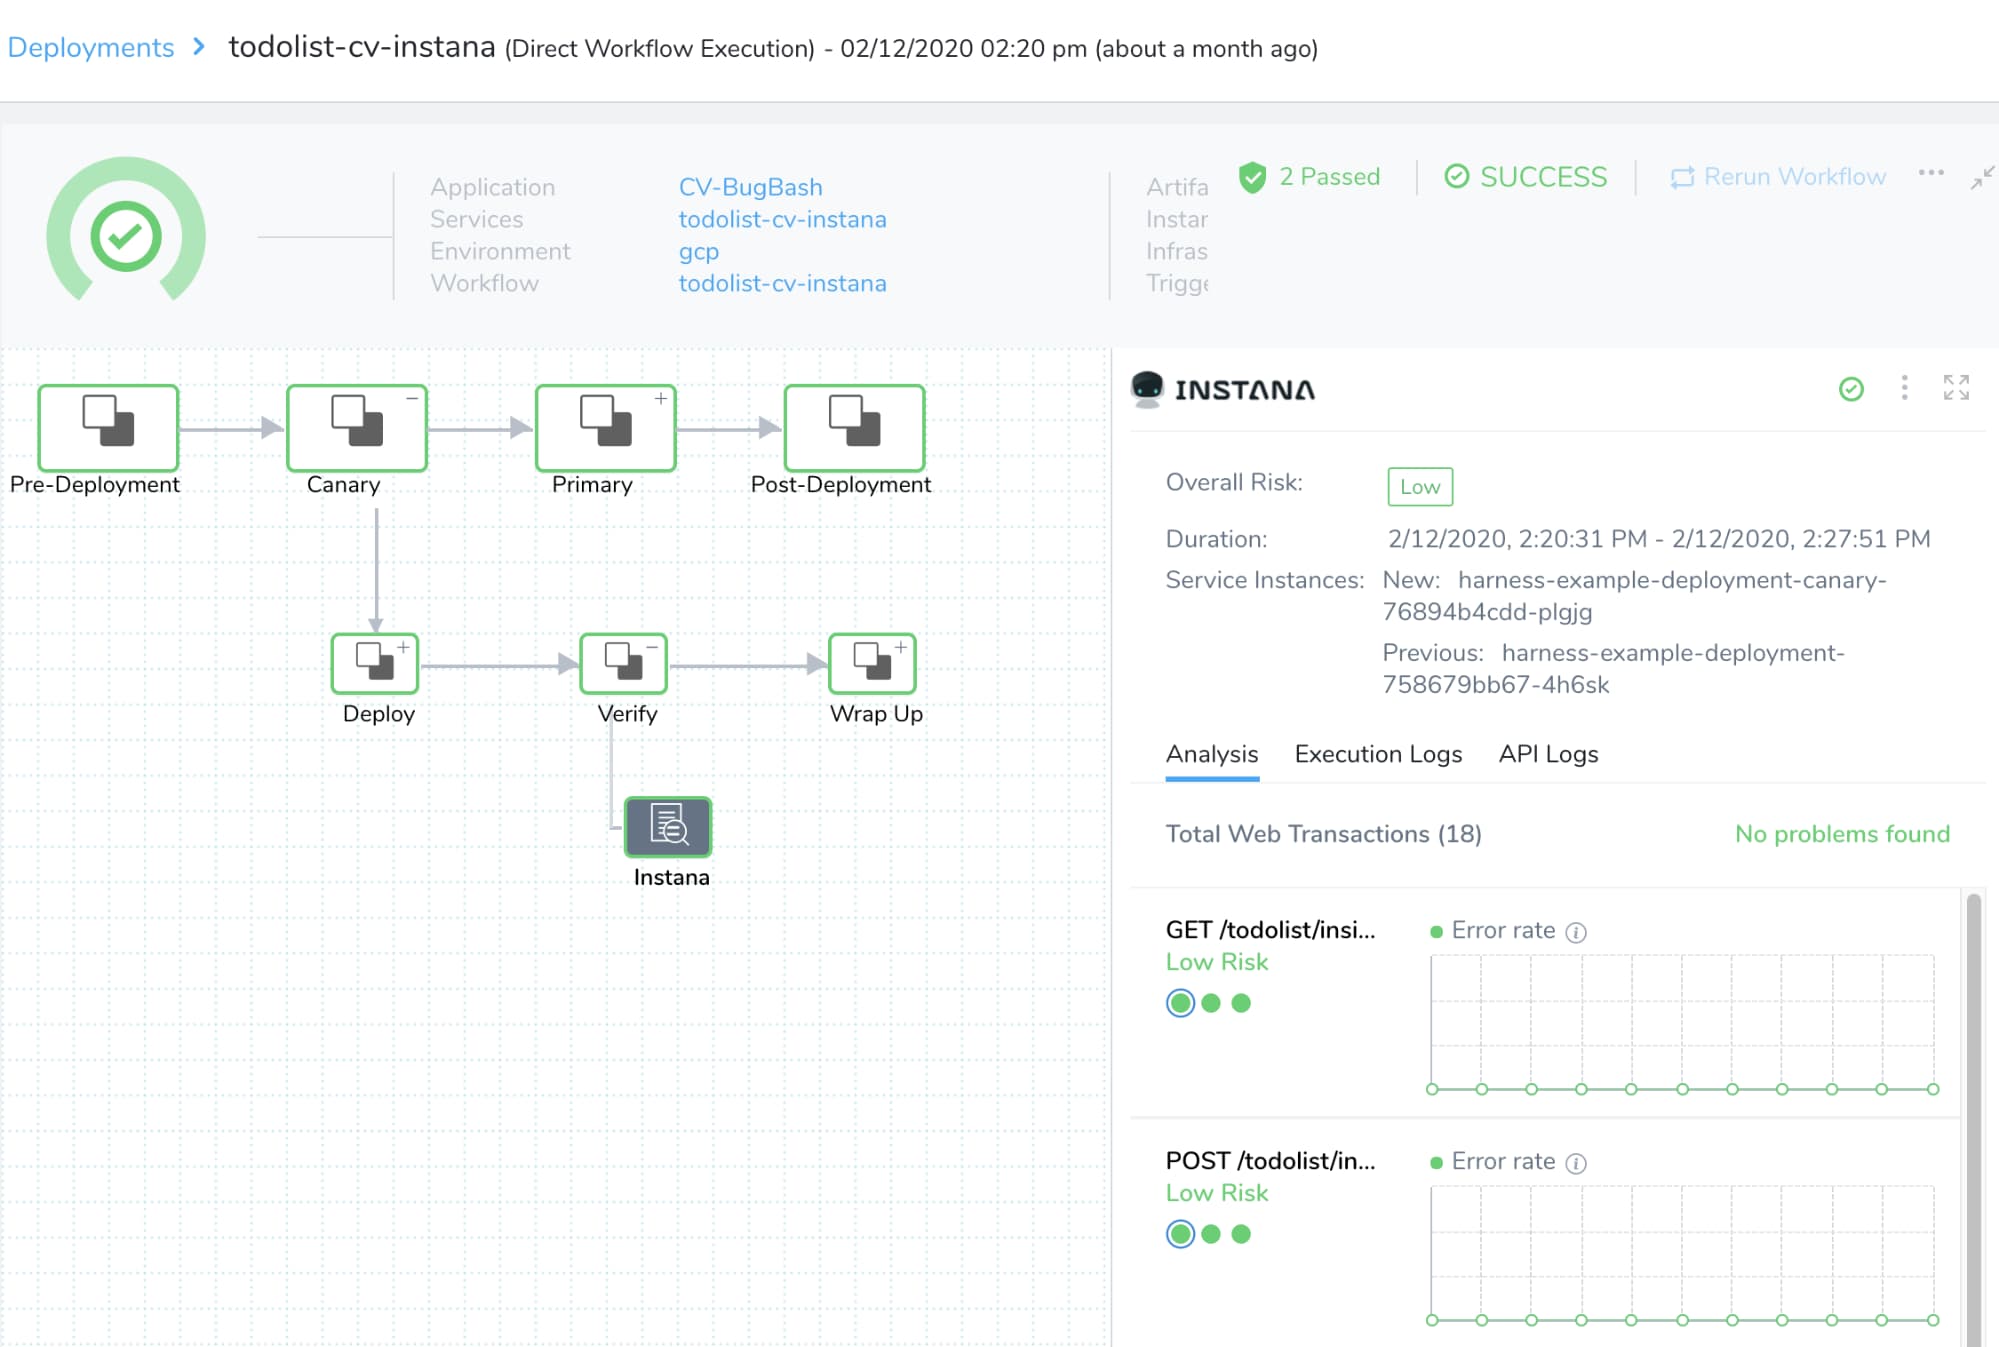Image resolution: width=1999 pixels, height=1347 pixels.
Task: Click the 2 Passed shield icon
Action: point(1250,177)
